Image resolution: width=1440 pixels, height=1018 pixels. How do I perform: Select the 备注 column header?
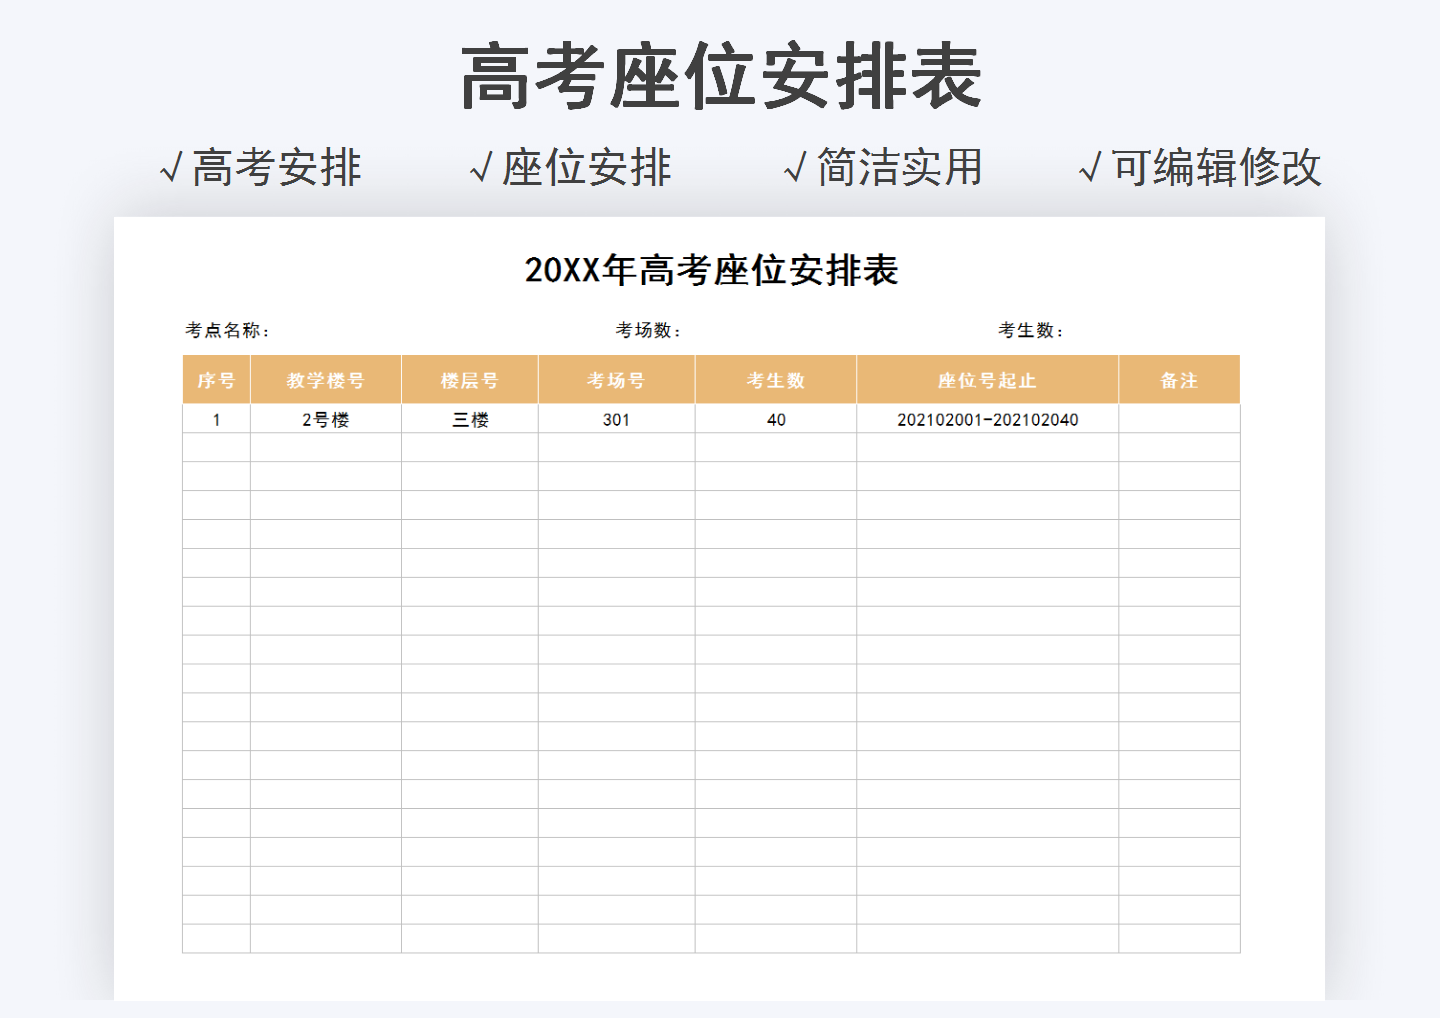(1178, 379)
